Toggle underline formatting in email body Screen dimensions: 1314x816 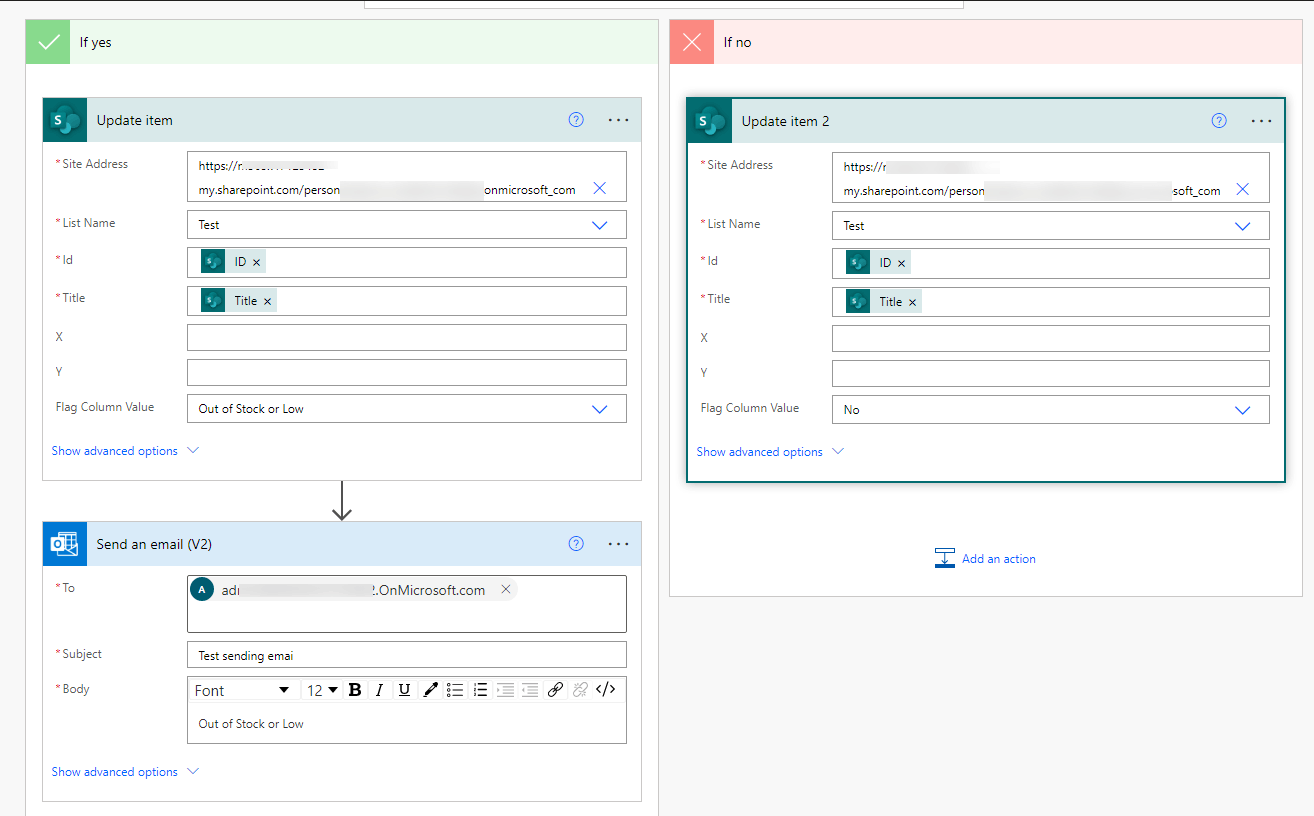(404, 689)
